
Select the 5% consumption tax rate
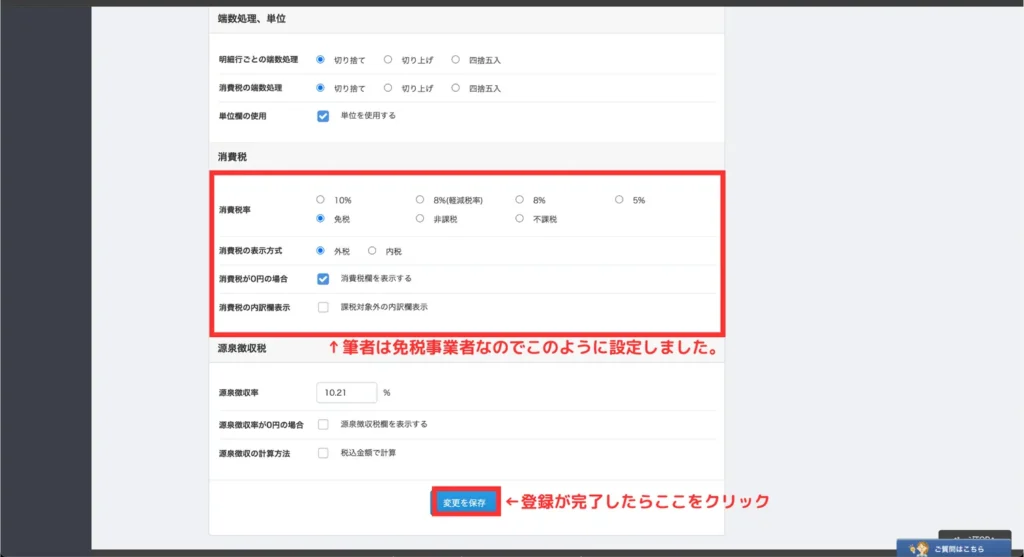(619, 200)
